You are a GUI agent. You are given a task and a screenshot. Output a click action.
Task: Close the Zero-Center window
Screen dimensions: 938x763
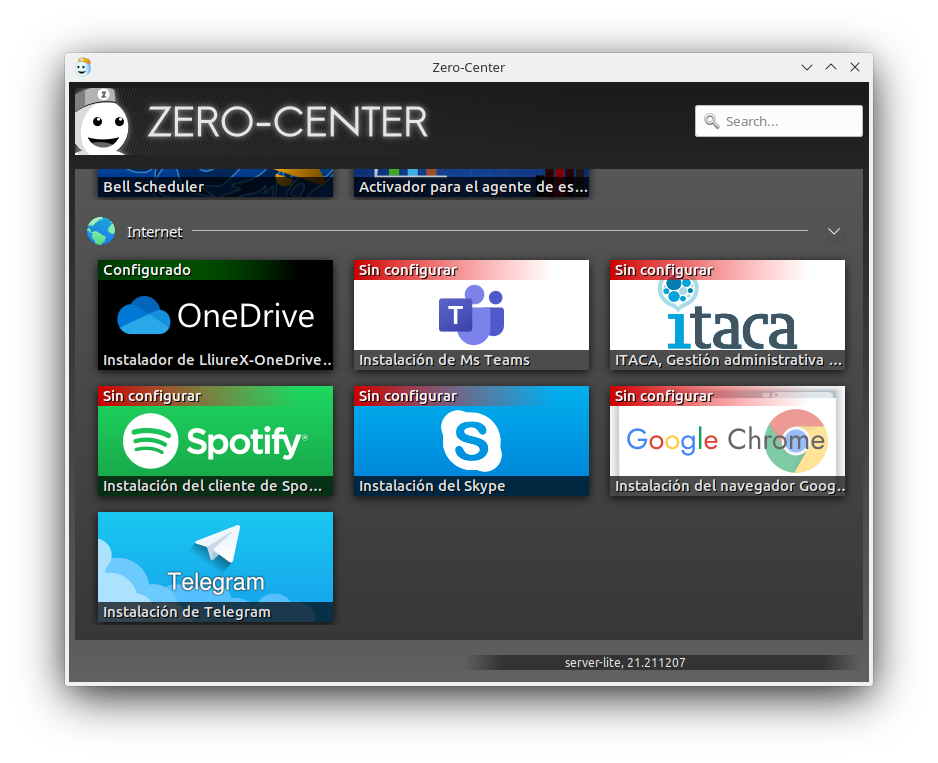[x=855, y=67]
